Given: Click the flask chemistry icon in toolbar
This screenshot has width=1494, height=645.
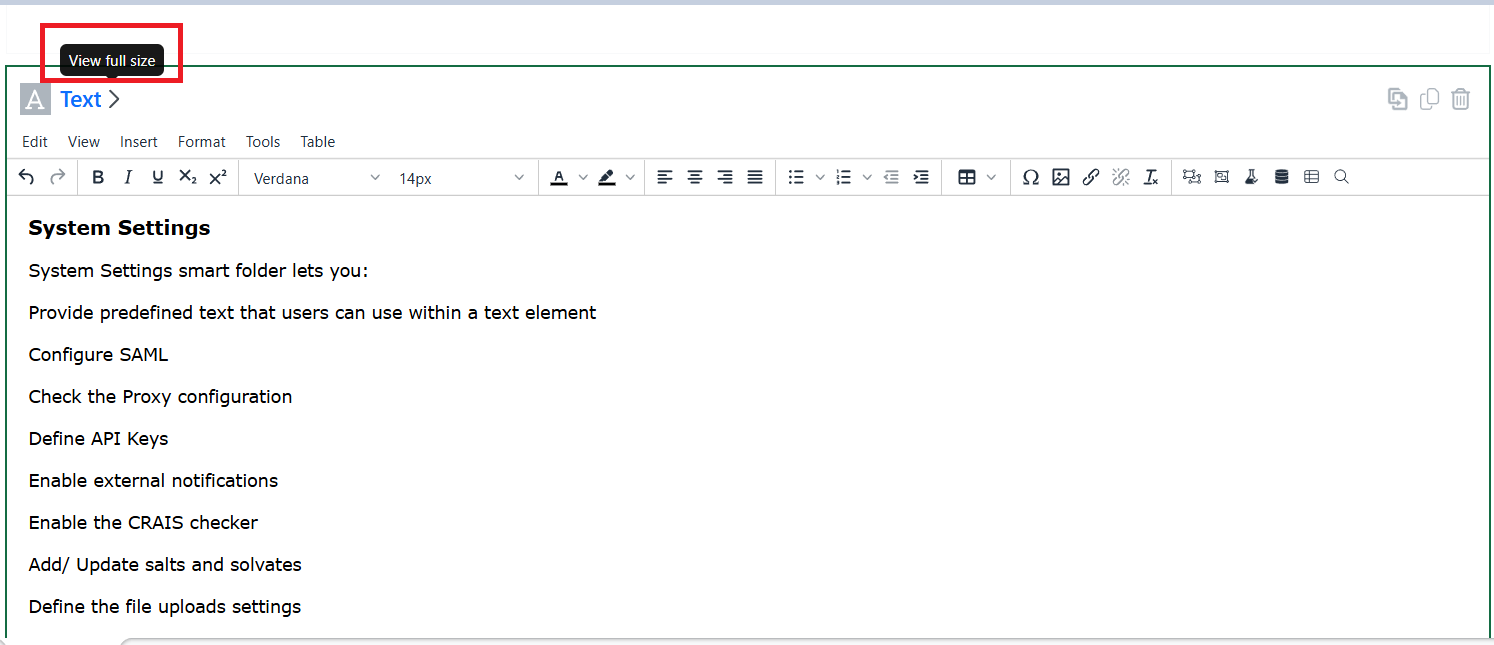Looking at the screenshot, I should click(1251, 177).
